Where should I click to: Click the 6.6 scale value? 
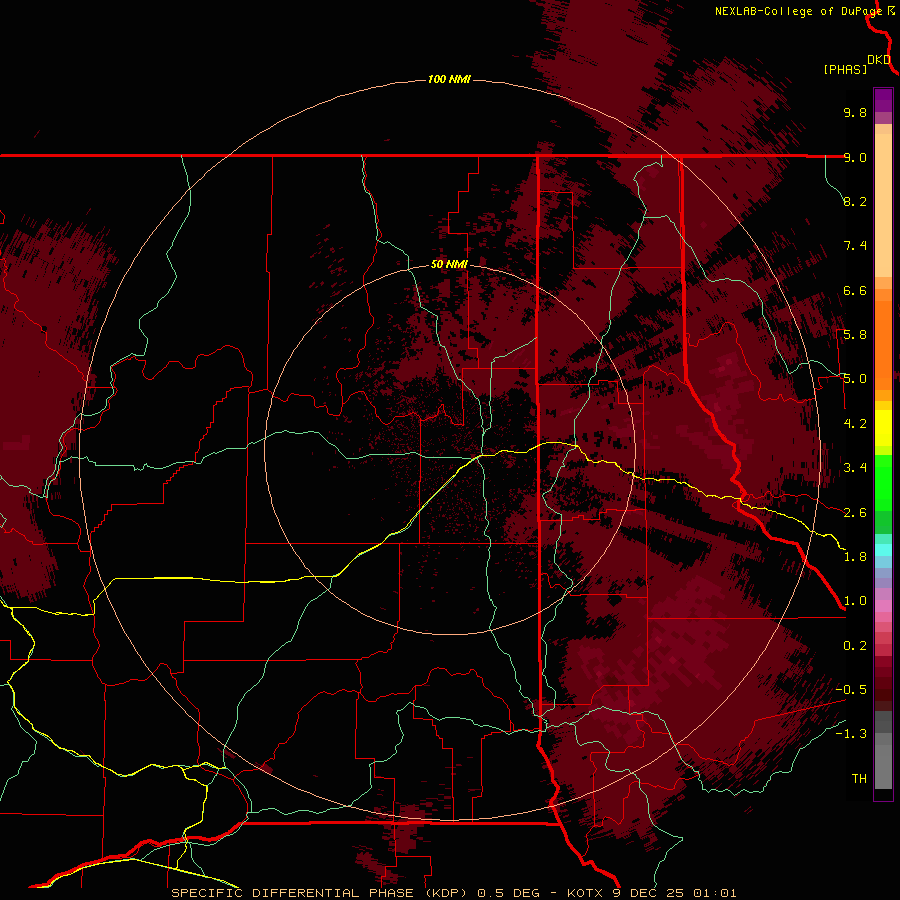click(x=855, y=290)
